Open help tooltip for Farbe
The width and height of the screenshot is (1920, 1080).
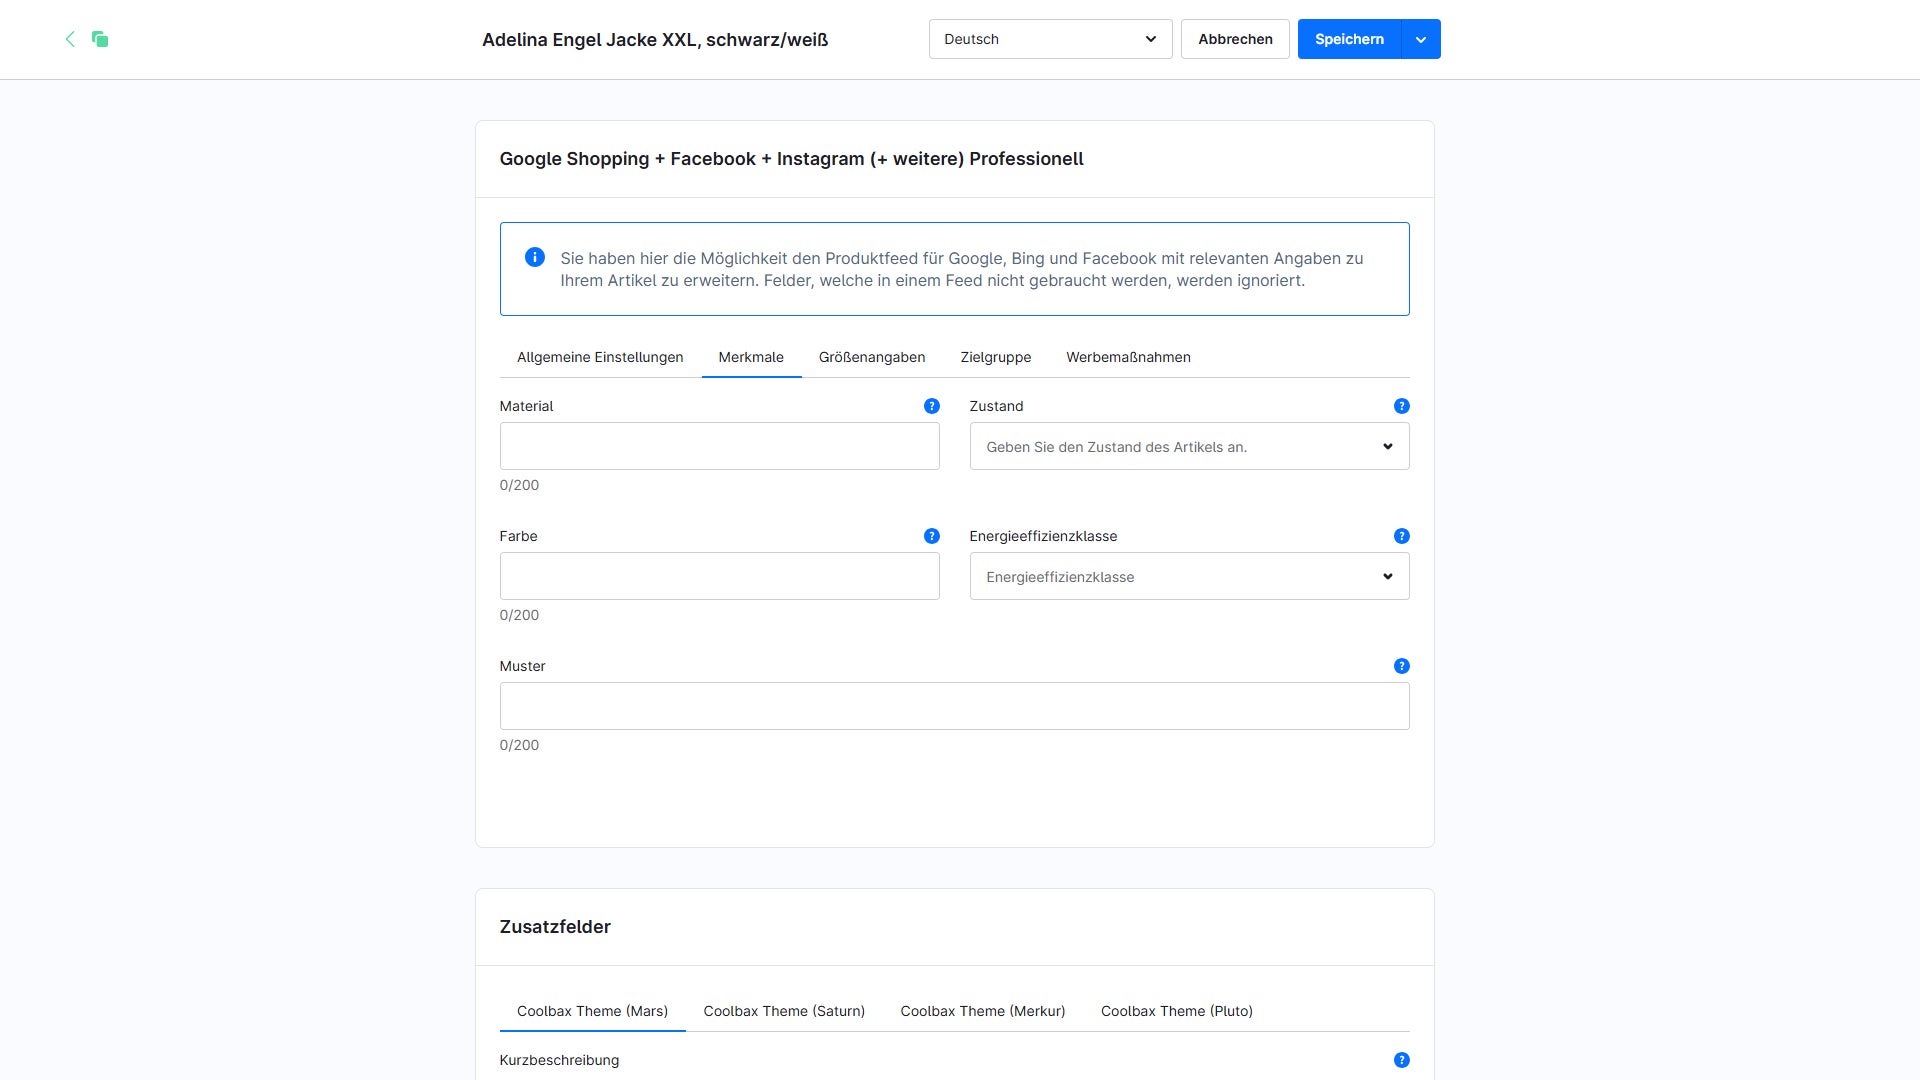pos(932,536)
